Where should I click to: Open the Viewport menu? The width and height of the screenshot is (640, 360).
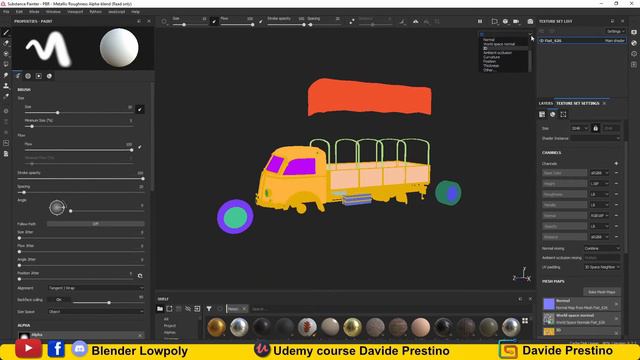coord(75,12)
